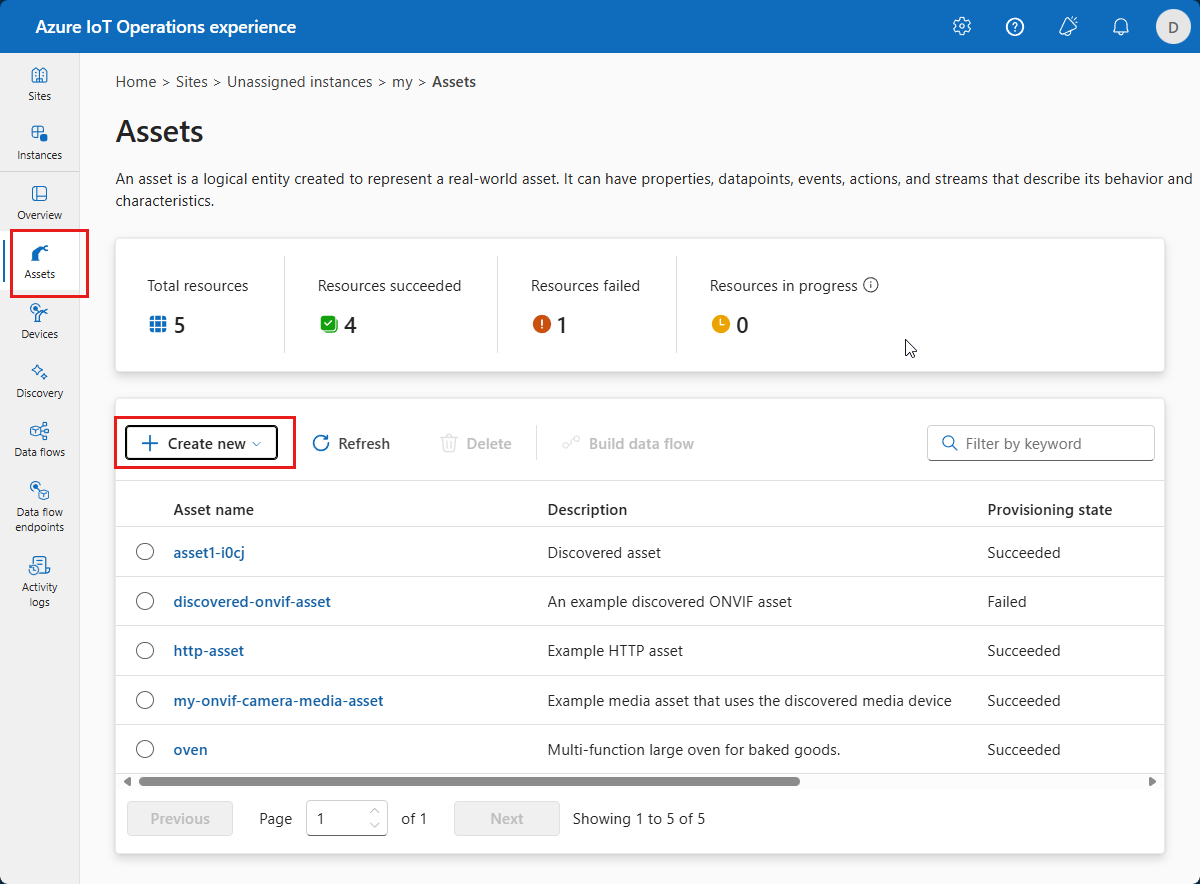The width and height of the screenshot is (1200, 884).
Task: Click the Resources in progress info icon
Action: pos(871,285)
